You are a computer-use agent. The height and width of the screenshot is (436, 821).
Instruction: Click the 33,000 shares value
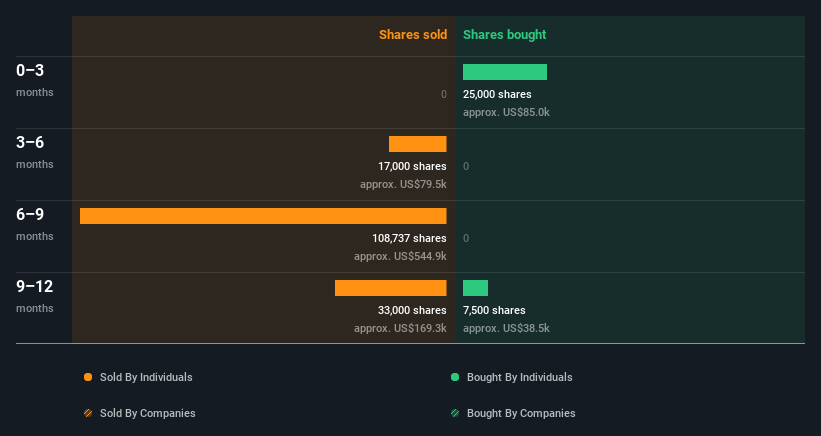[412, 310]
